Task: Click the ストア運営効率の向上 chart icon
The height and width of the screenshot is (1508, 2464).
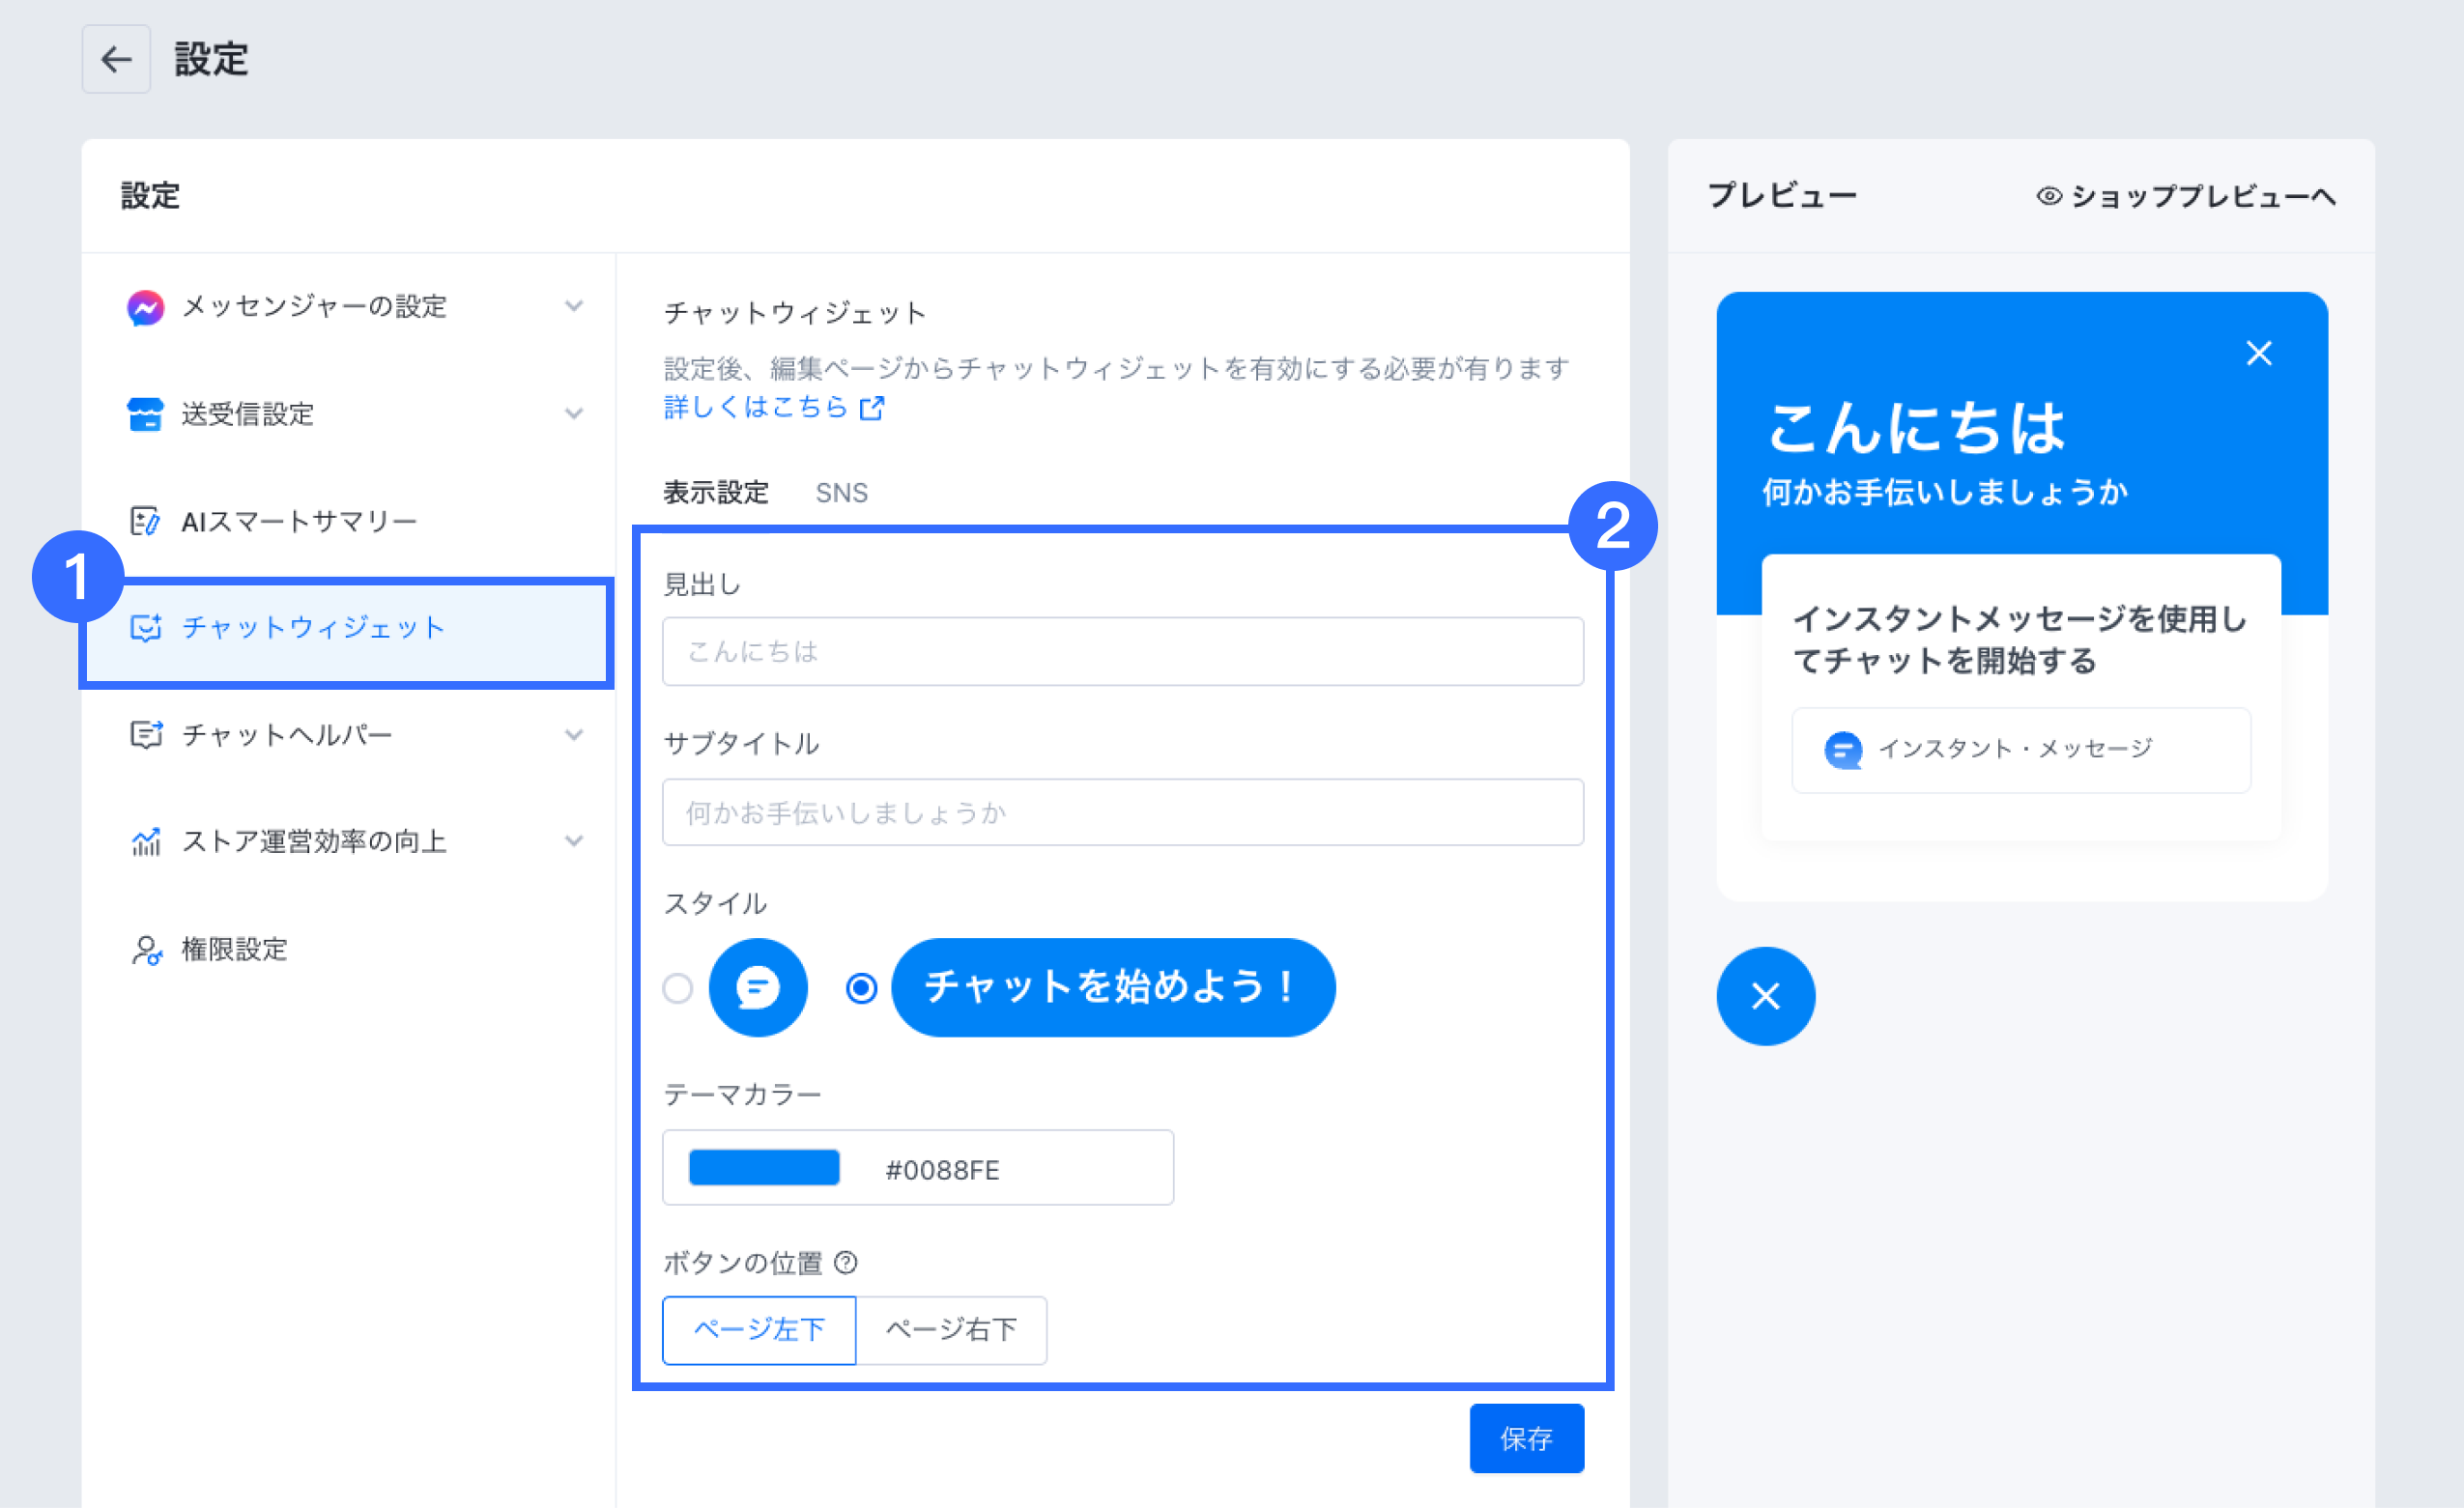Action: (x=146, y=842)
